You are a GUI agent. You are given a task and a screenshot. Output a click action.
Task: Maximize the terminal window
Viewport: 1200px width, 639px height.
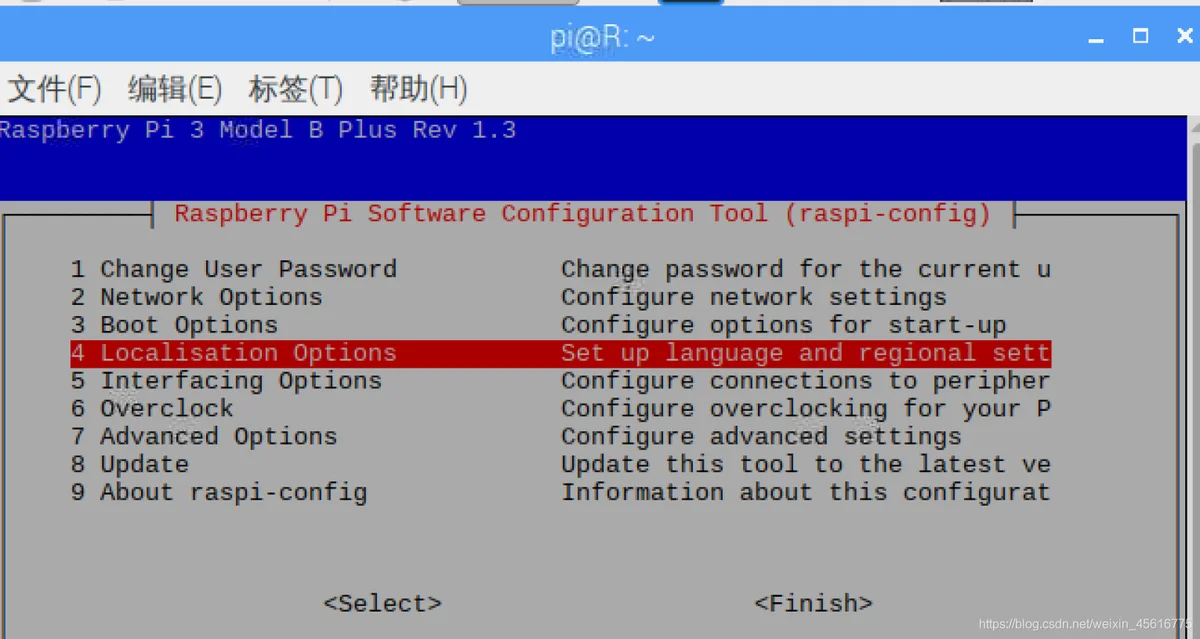tap(1140, 36)
